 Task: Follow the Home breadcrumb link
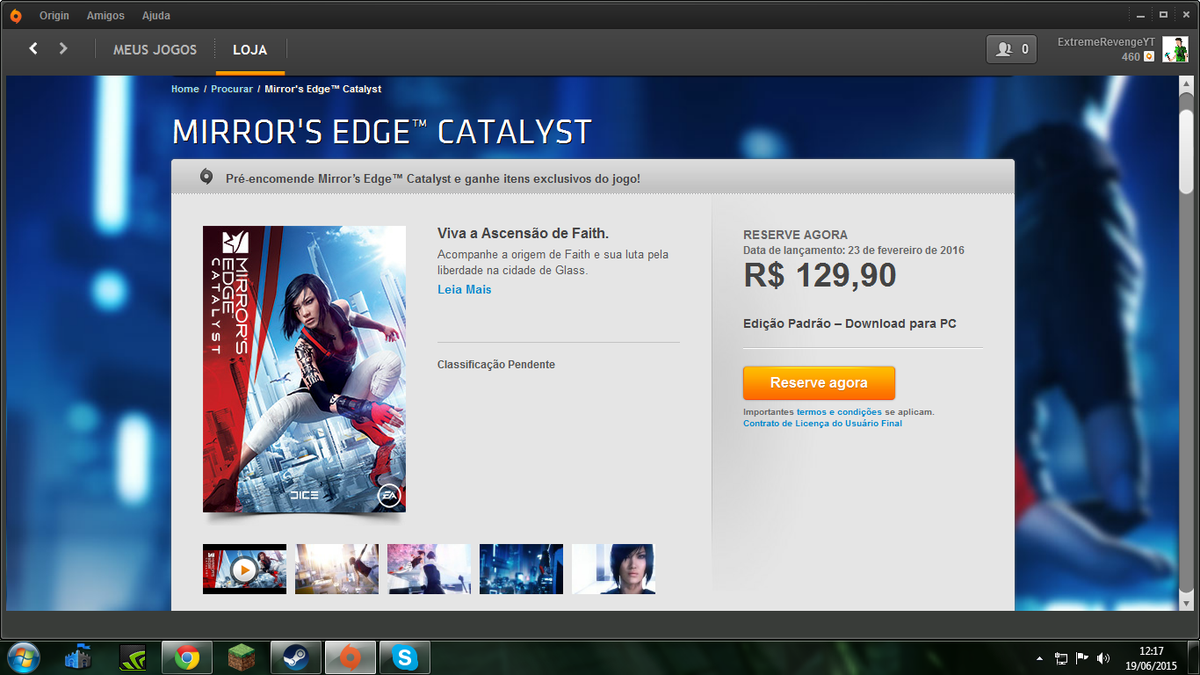[x=185, y=89]
